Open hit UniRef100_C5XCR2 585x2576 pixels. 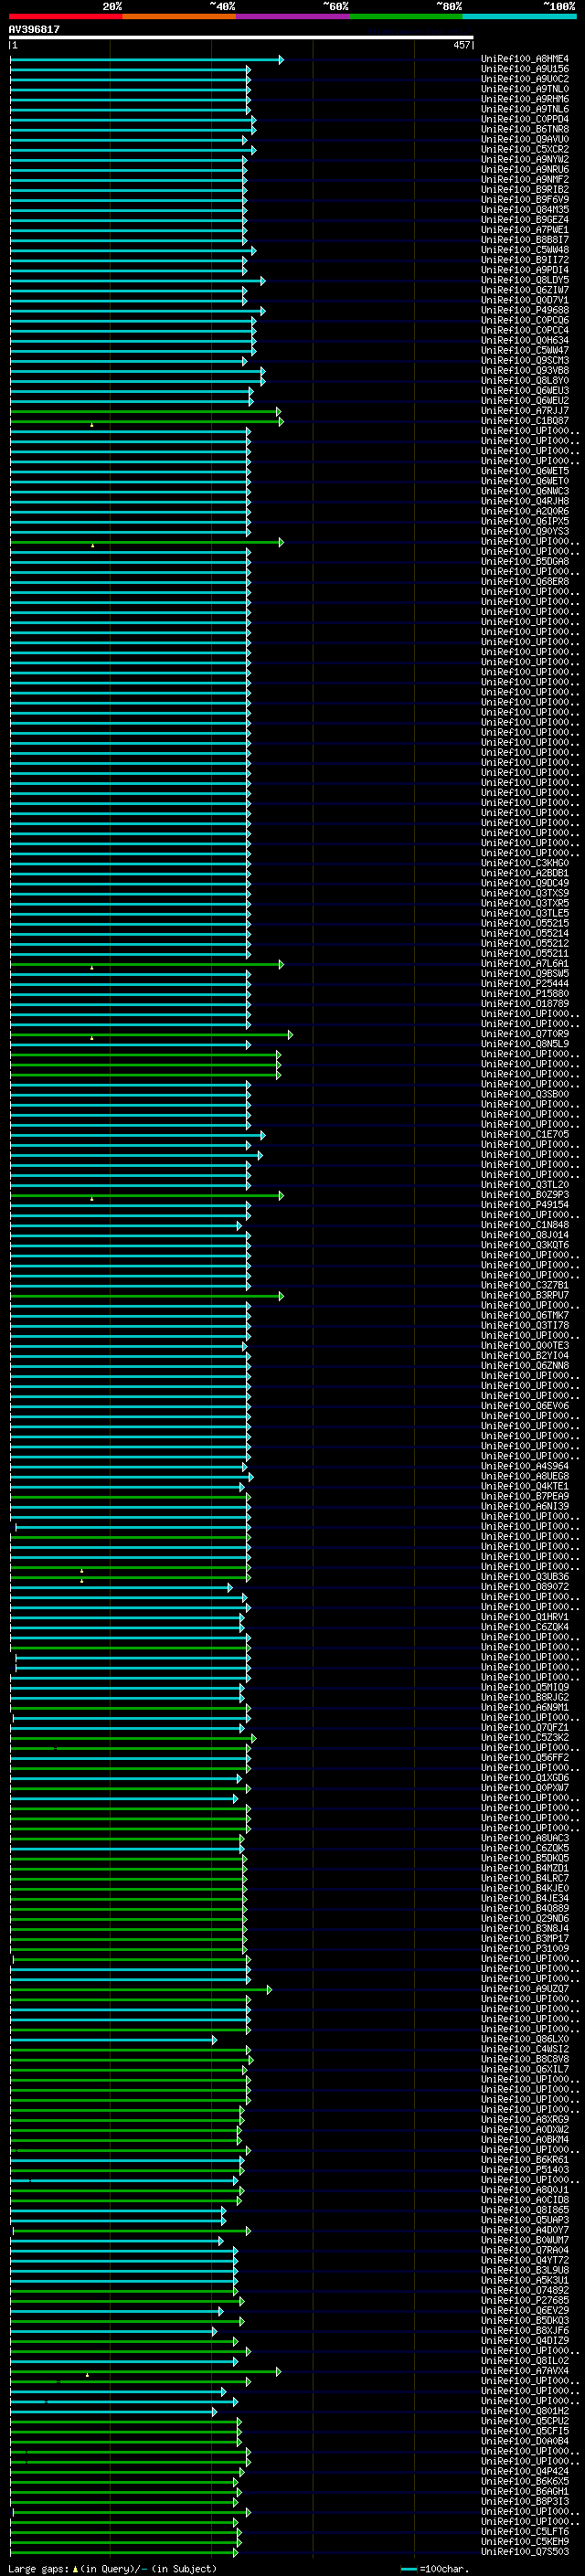pyautogui.click(x=524, y=149)
